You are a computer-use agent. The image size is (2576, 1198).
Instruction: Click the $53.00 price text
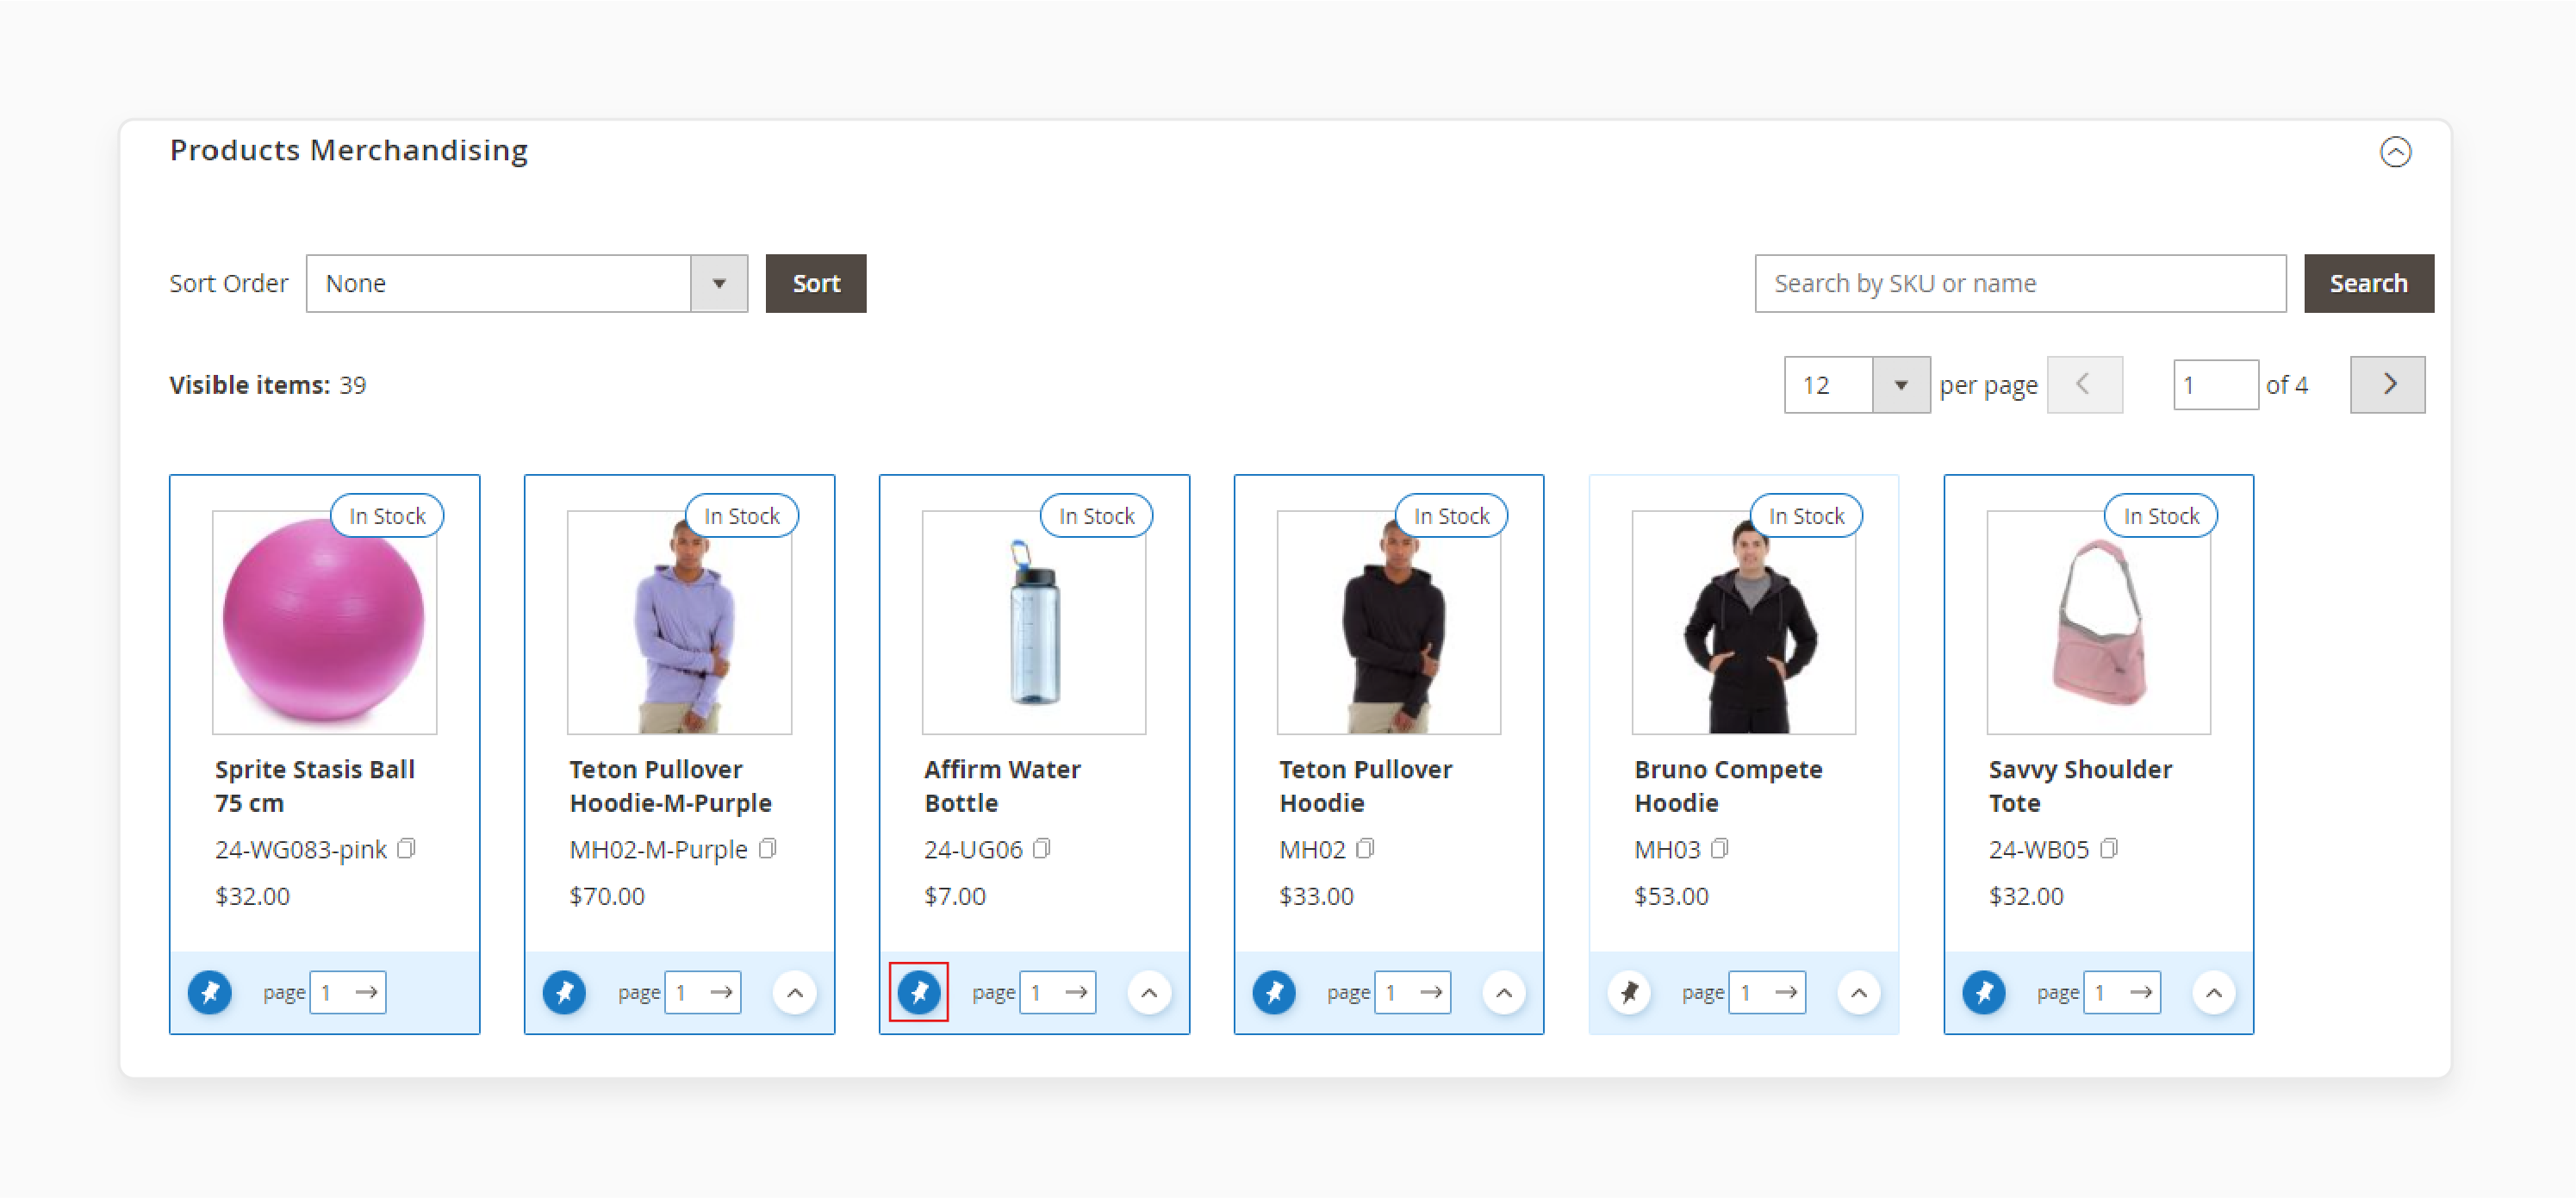click(x=1672, y=896)
